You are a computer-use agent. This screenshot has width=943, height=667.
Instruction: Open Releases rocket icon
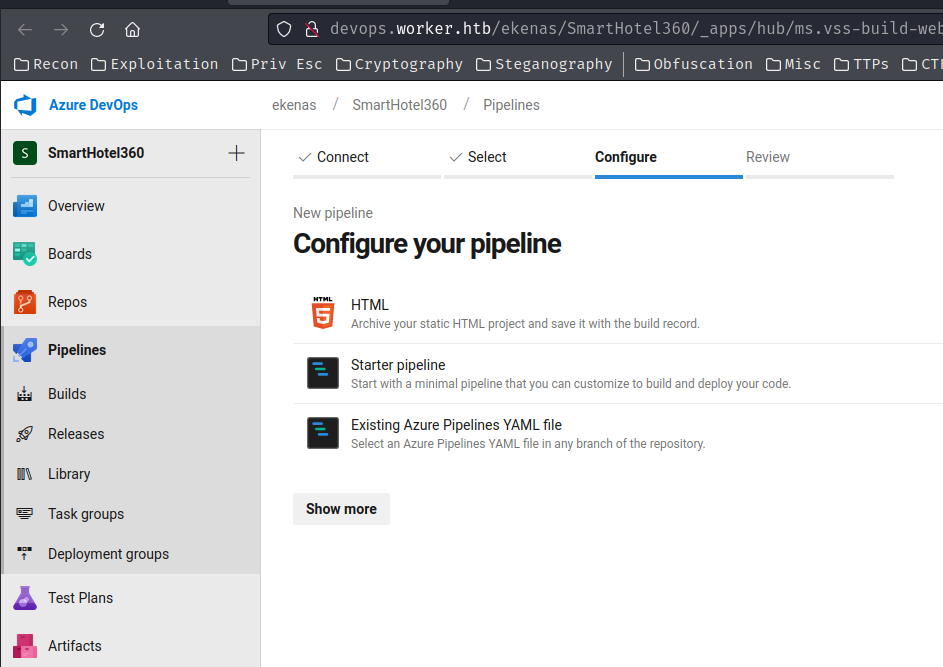[x=25, y=434]
